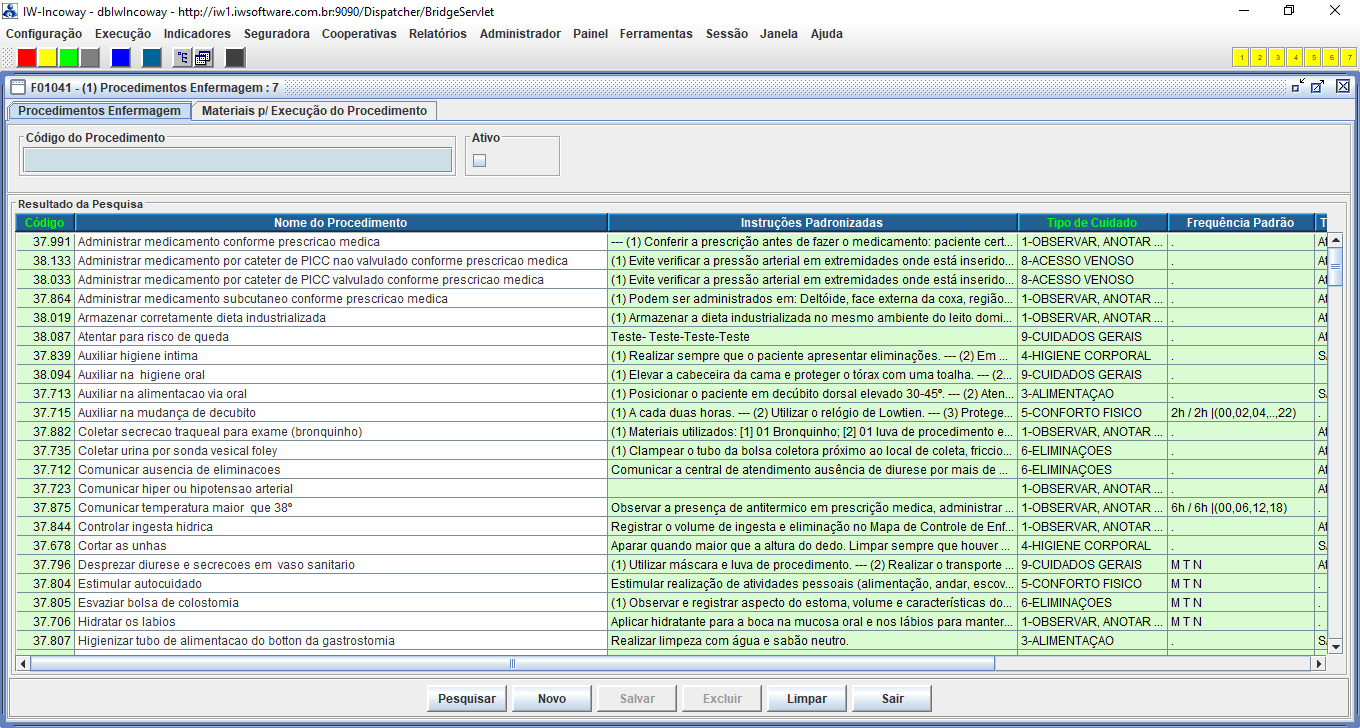Click the Limpar button
The width and height of the screenshot is (1360, 728).
807,699
